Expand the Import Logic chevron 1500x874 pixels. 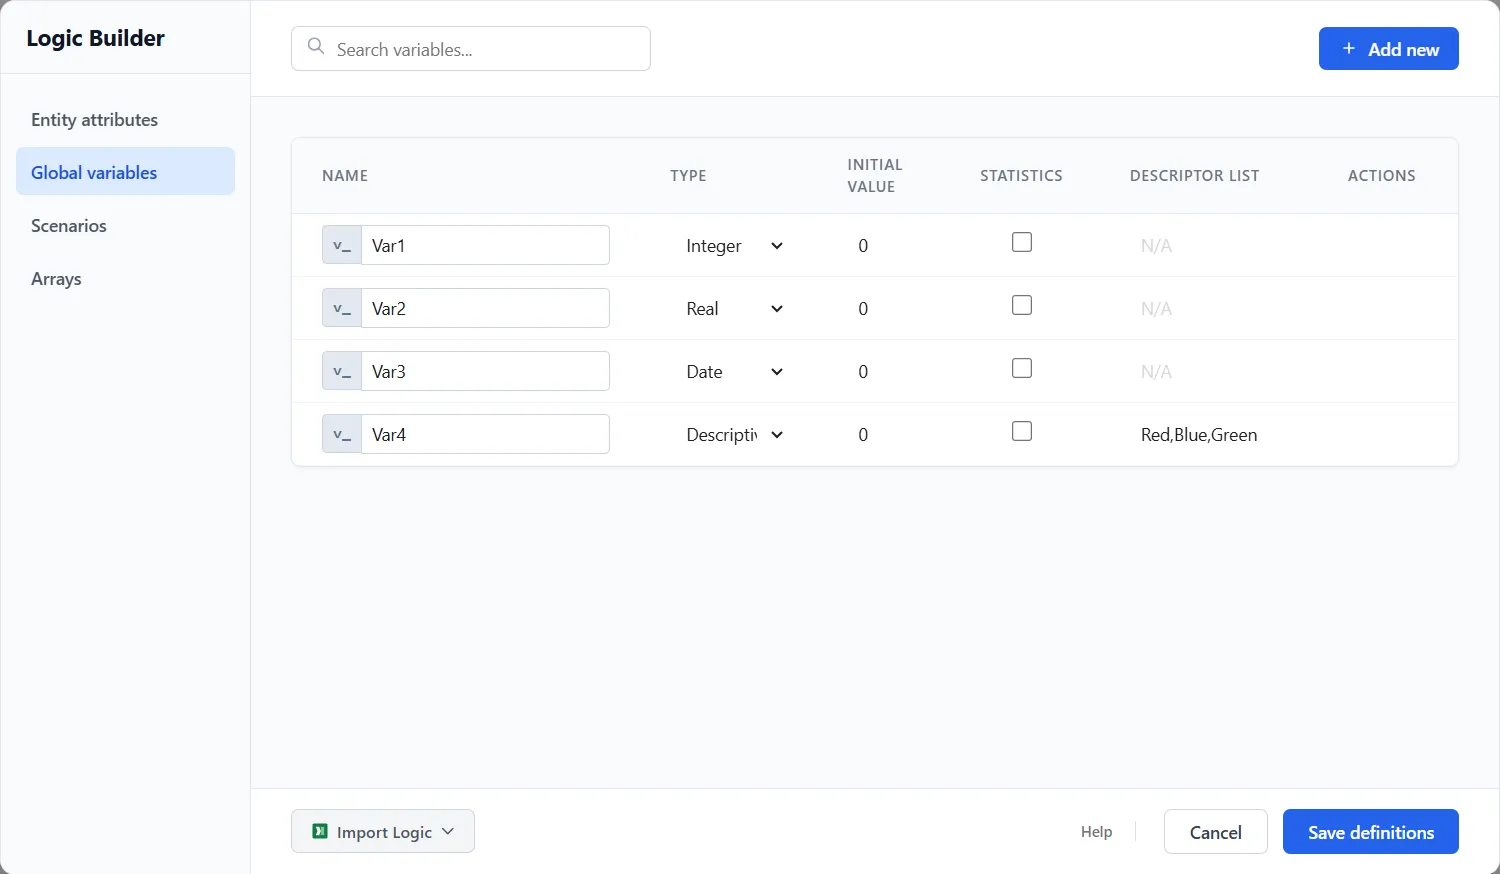pyautogui.click(x=448, y=831)
